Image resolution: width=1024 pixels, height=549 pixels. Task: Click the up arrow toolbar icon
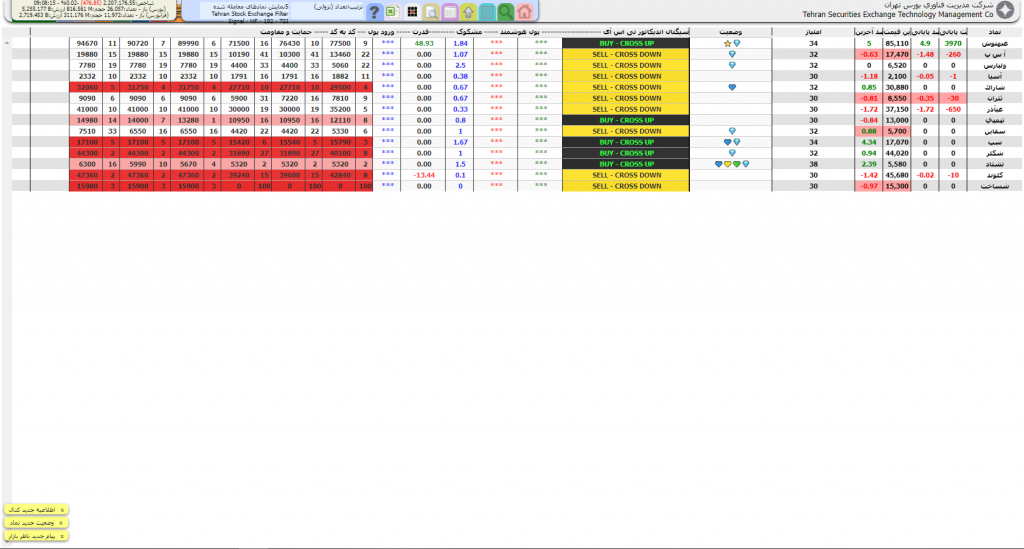point(467,12)
